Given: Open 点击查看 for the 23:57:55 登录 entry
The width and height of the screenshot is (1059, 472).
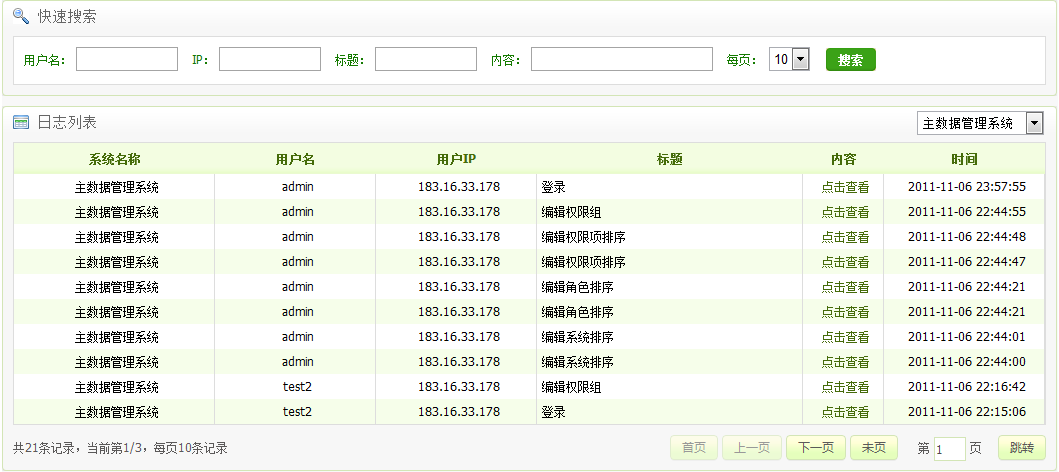Looking at the screenshot, I should pos(845,187).
